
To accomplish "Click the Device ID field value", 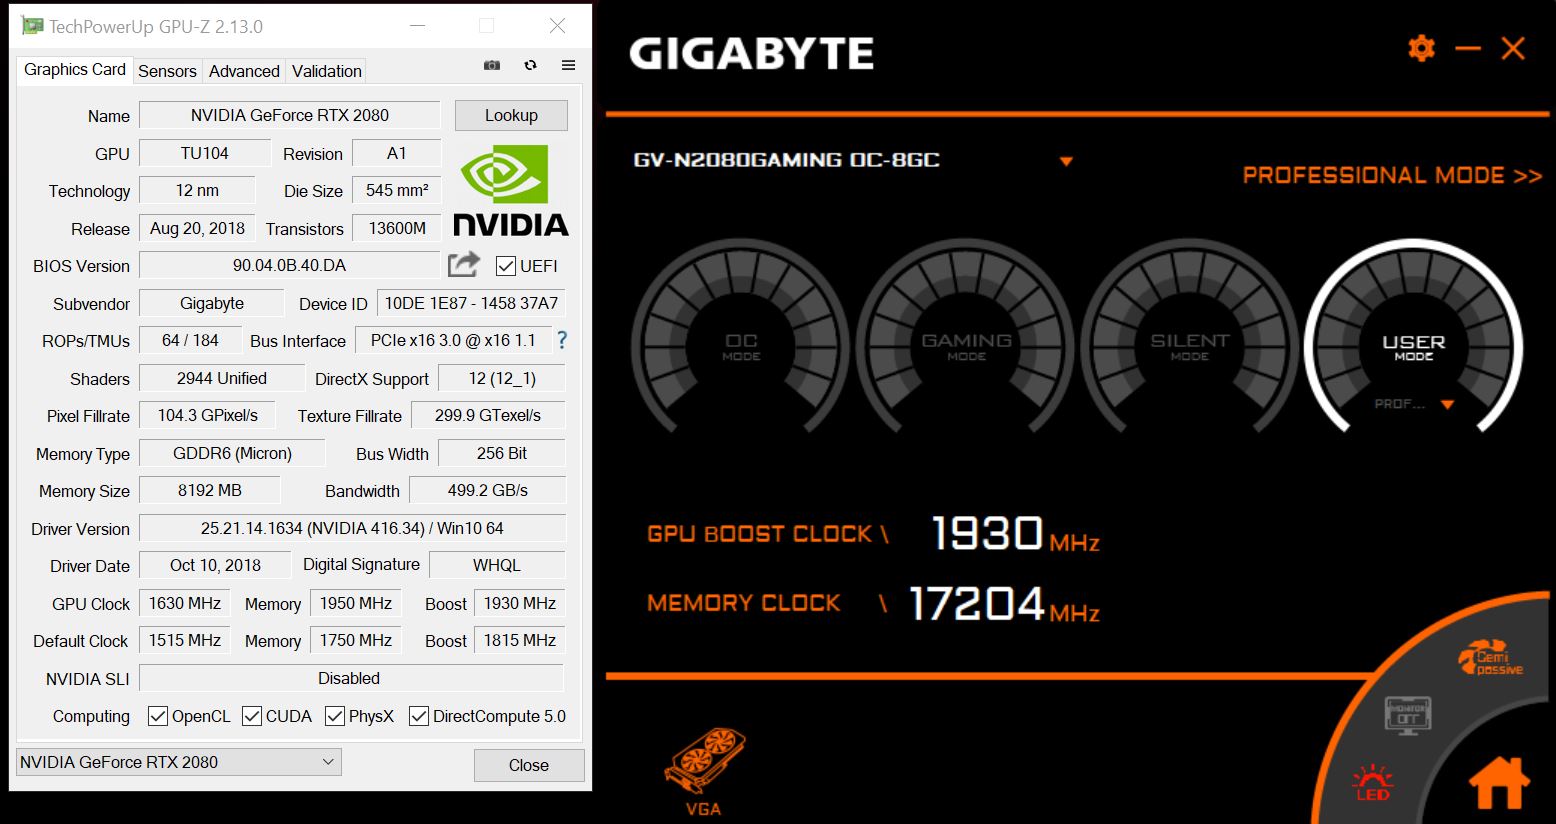I will pyautogui.click(x=471, y=303).
